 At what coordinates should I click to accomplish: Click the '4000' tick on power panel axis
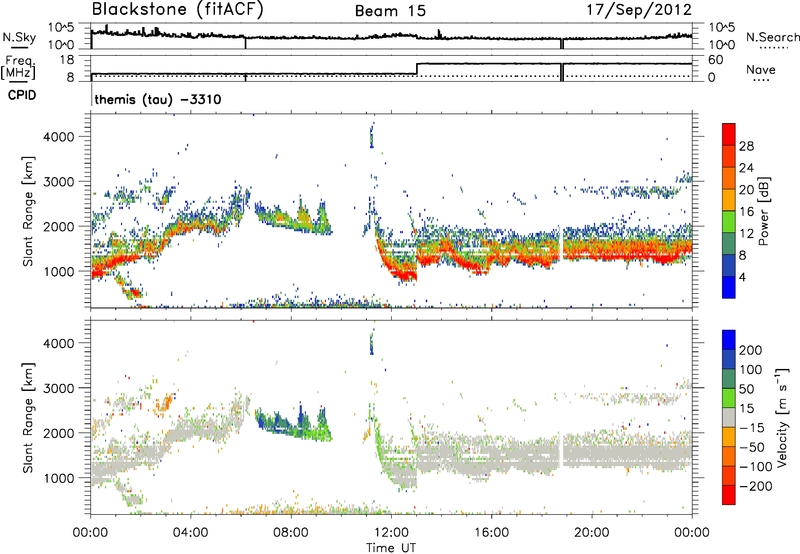click(x=58, y=137)
